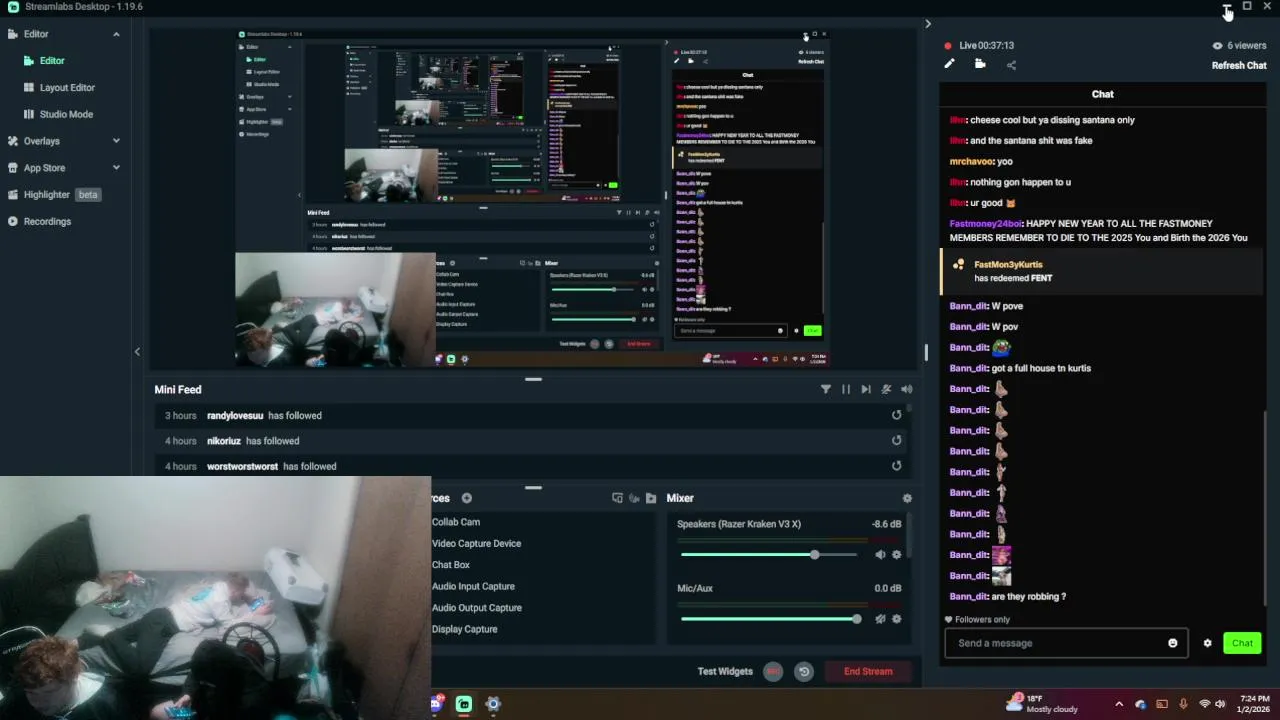Pause the Mini Feed alert queue
Viewport: 1280px width, 720px height.
coord(846,389)
